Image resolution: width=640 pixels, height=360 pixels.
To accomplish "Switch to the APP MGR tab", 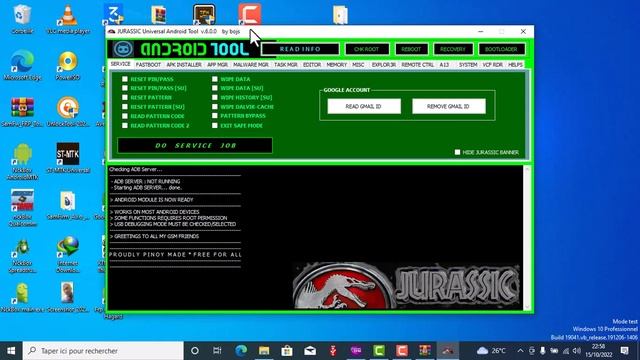I will [218, 65].
